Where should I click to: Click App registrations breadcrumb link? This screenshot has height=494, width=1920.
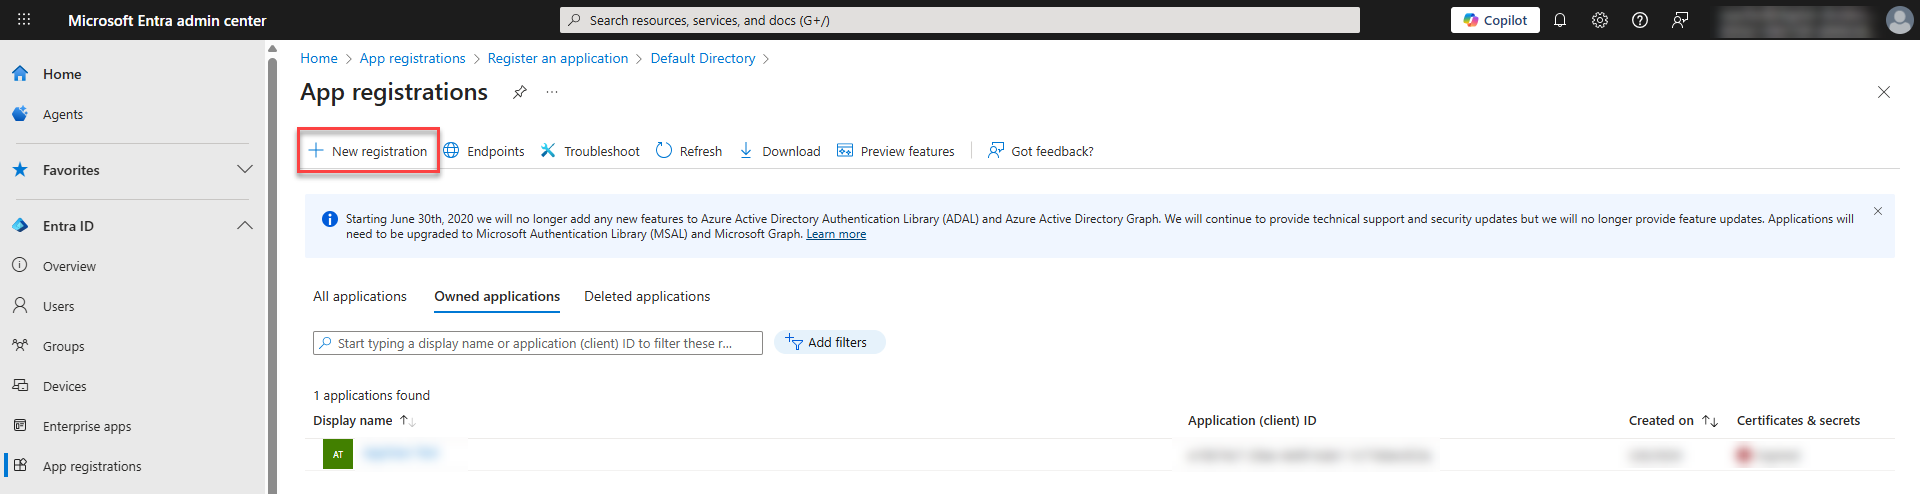coord(412,58)
